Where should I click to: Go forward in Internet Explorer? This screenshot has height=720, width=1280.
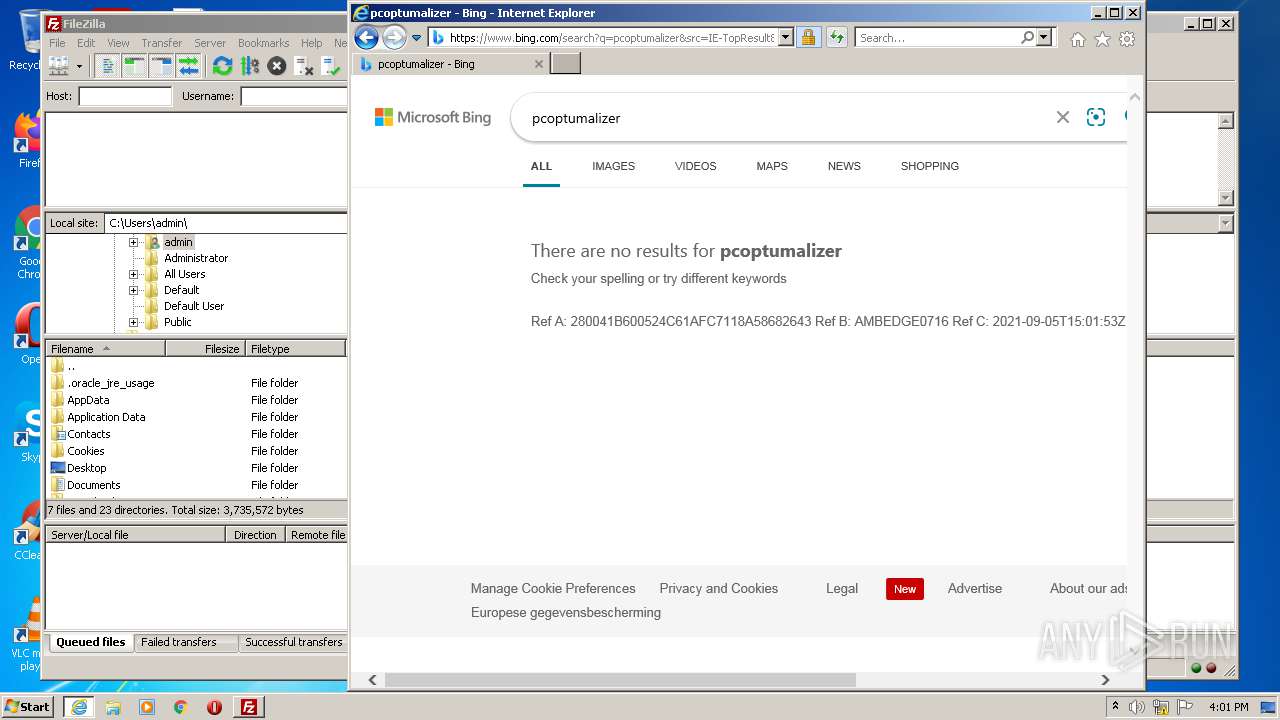pos(395,38)
